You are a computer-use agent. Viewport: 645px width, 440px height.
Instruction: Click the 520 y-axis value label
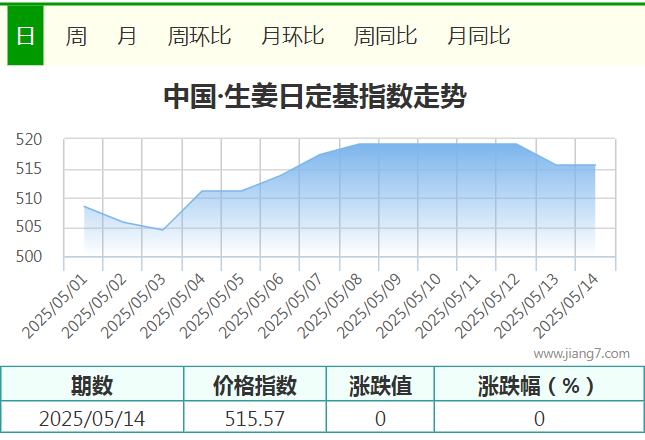click(30, 140)
